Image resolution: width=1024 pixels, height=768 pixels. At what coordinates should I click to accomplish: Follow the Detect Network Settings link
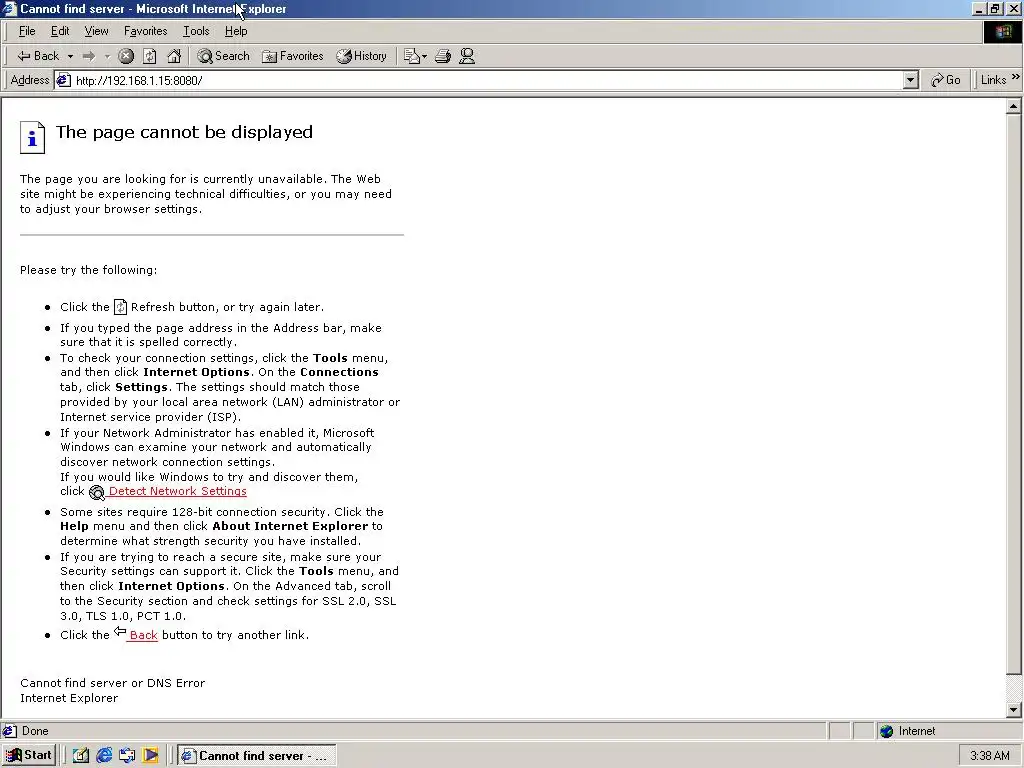(178, 491)
